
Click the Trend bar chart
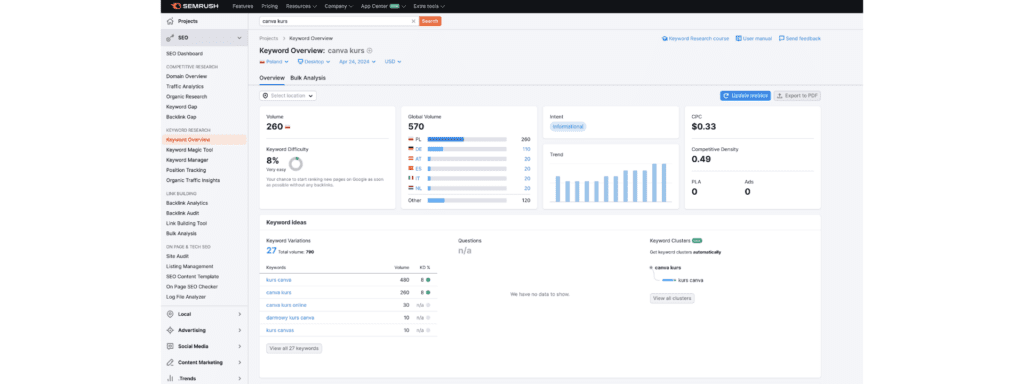(611, 182)
